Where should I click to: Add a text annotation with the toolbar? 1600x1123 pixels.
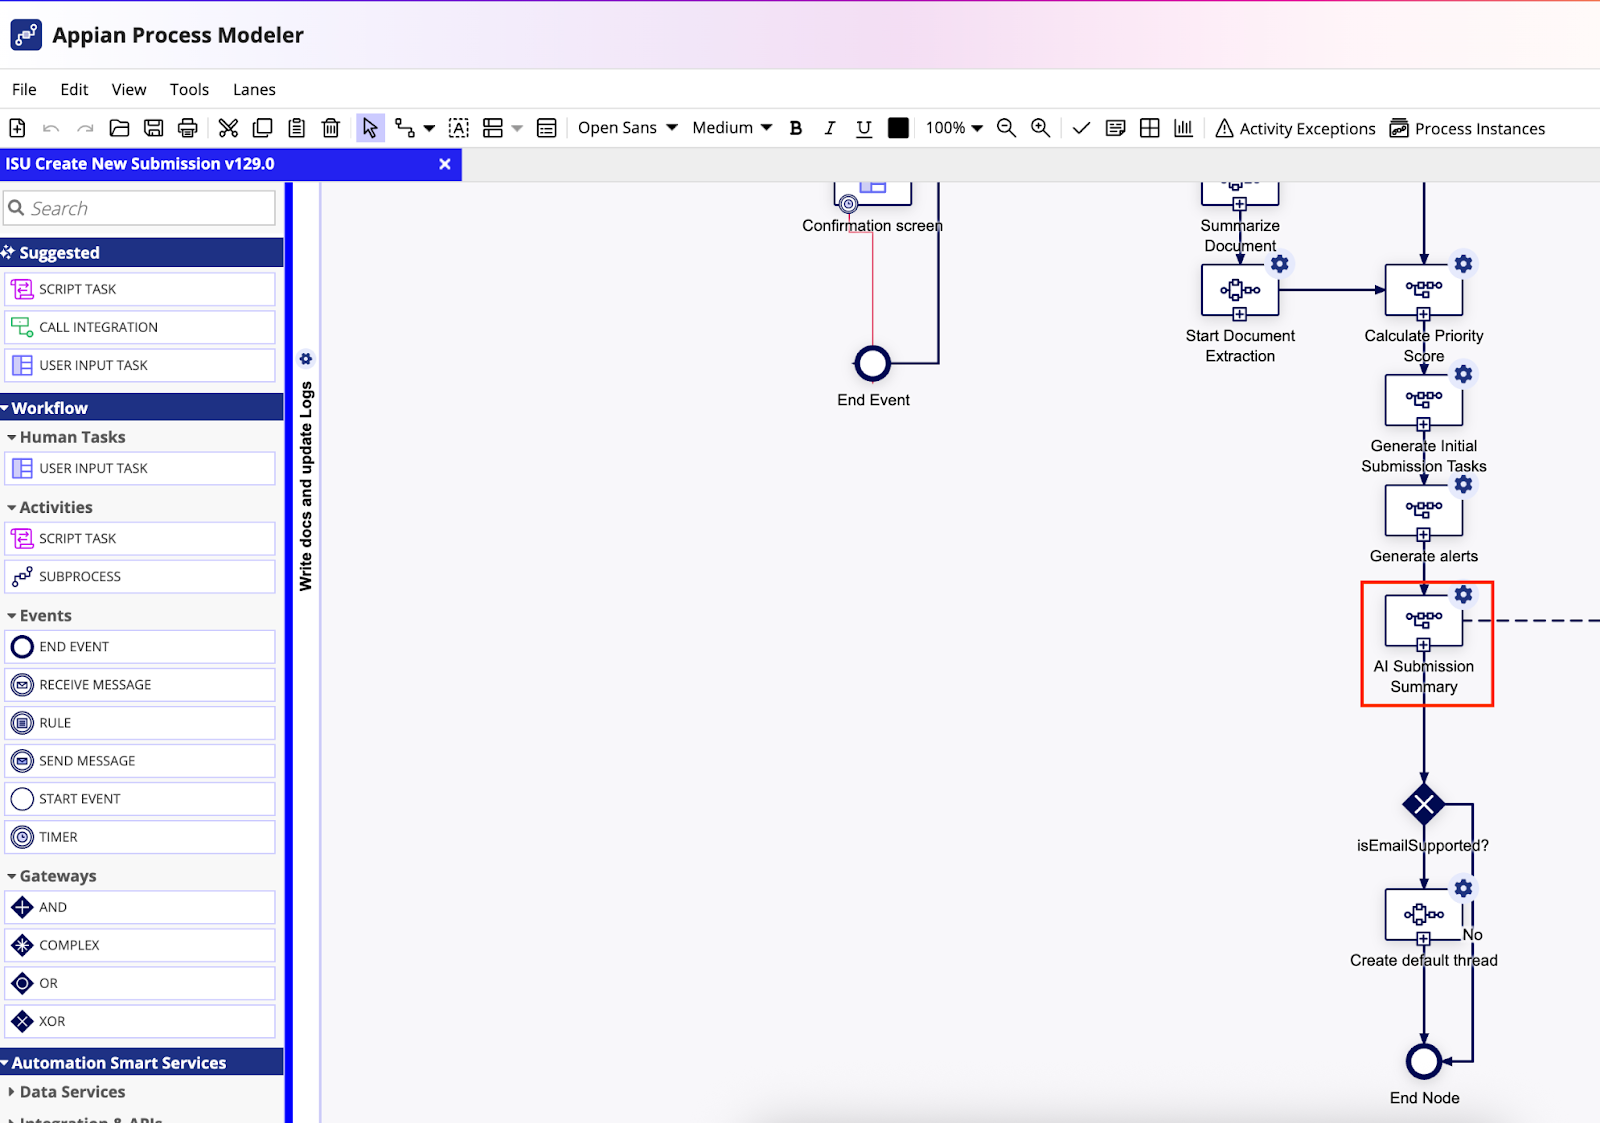pyautogui.click(x=458, y=128)
